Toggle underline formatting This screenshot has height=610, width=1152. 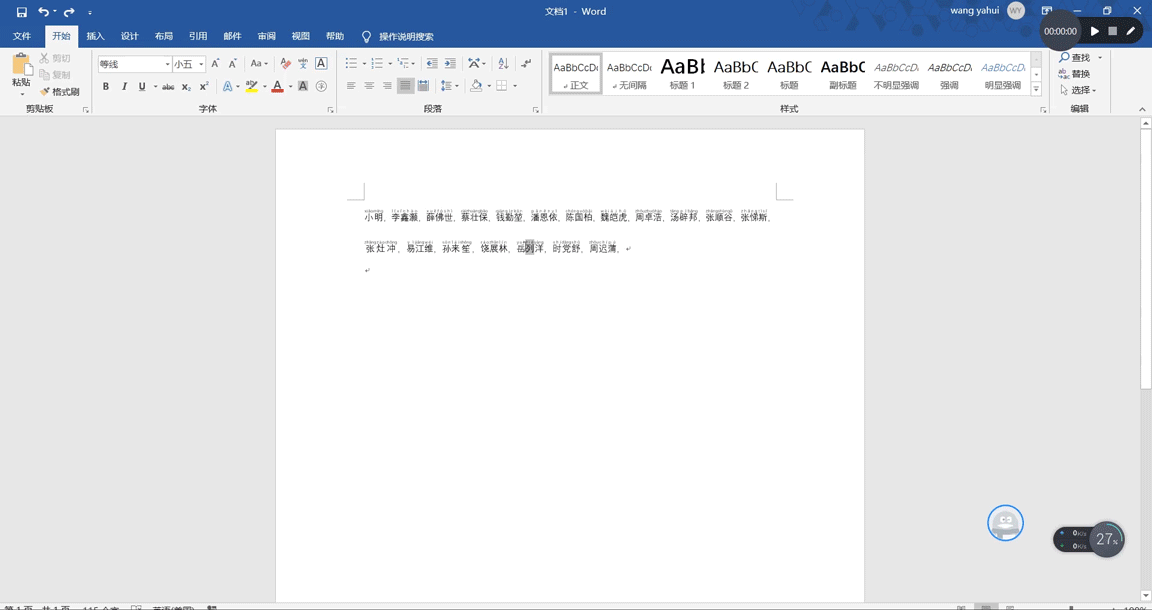(x=142, y=87)
